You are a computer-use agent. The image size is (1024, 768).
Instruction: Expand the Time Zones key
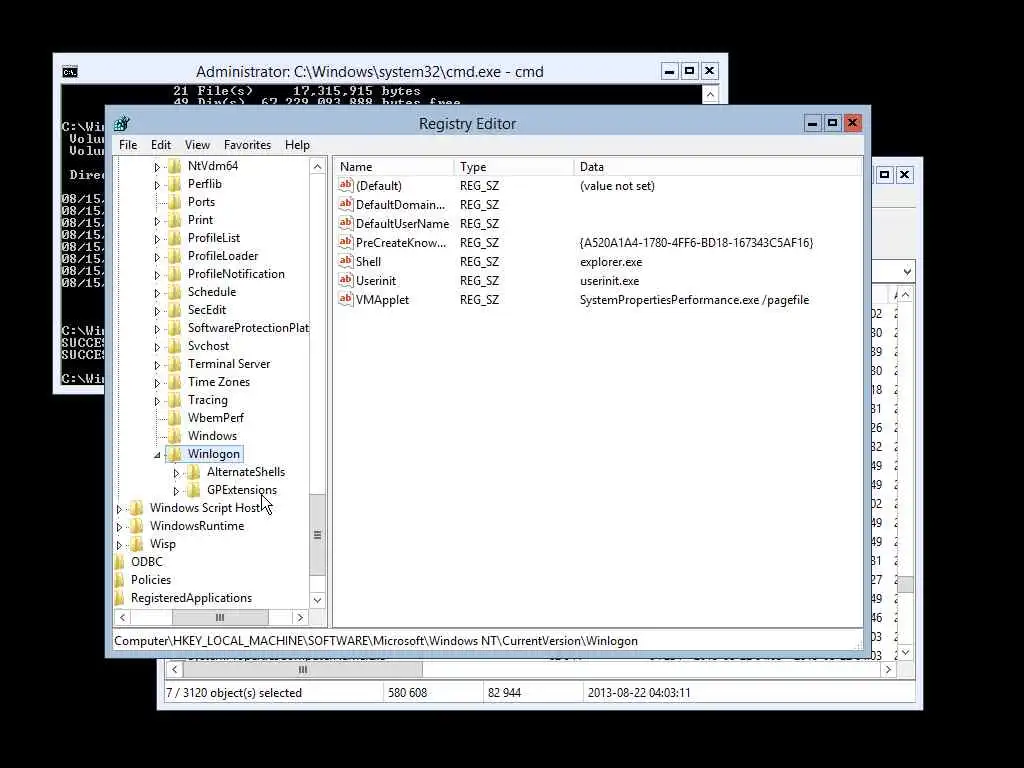click(157, 383)
